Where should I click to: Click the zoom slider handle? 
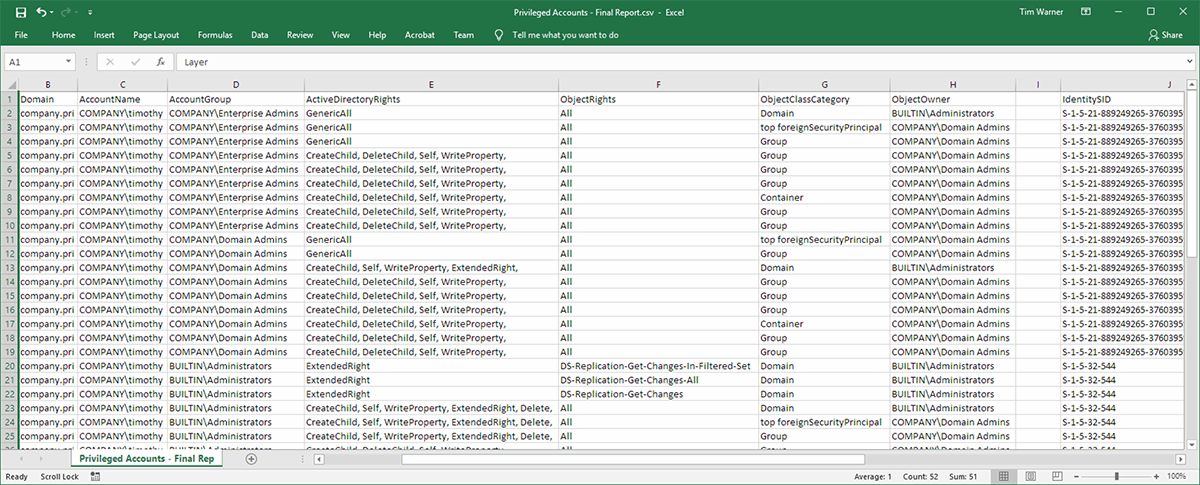(1119, 477)
